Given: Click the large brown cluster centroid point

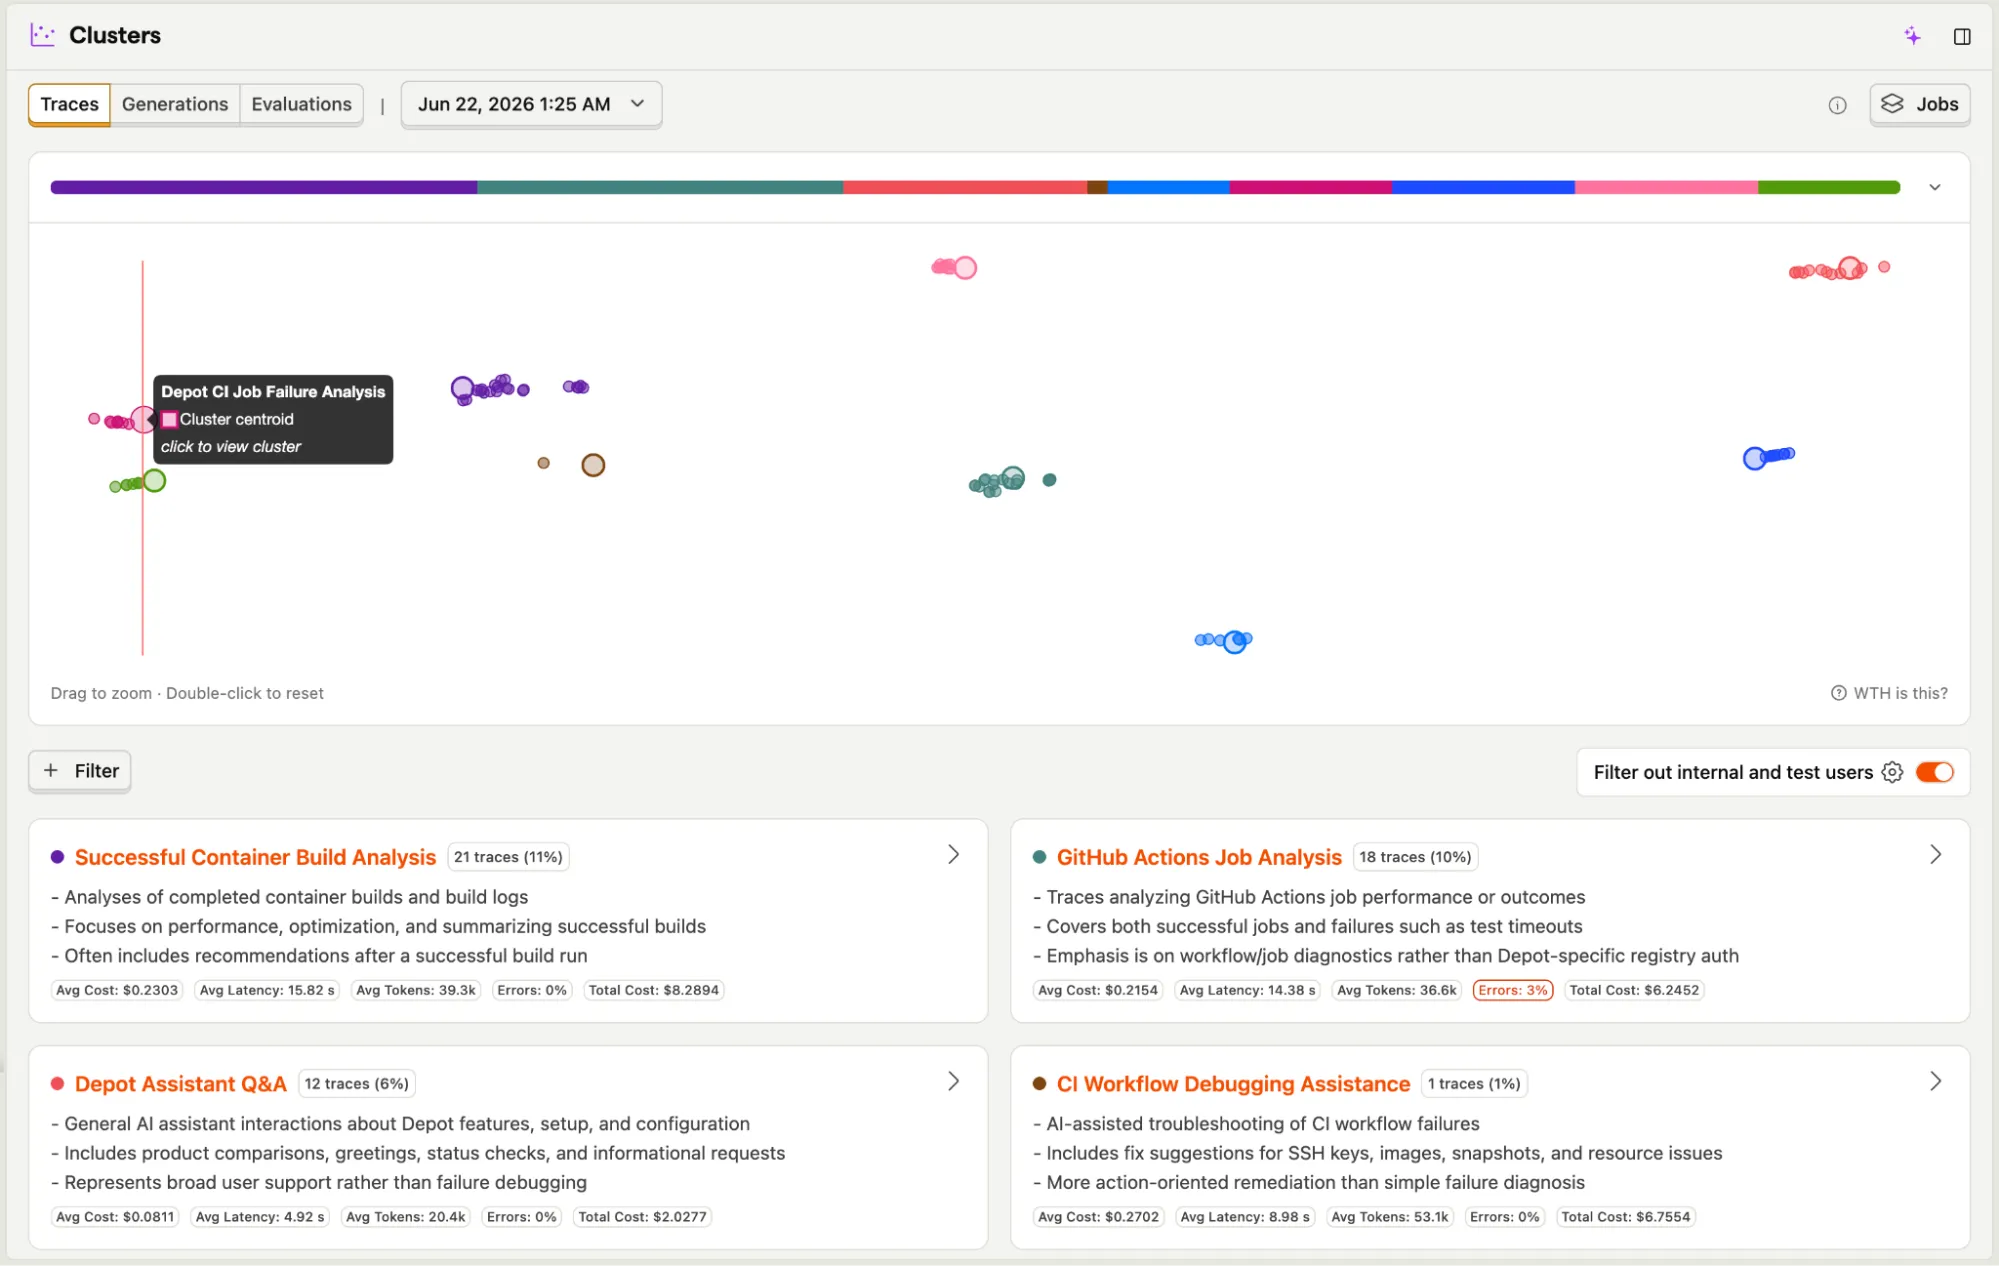Looking at the screenshot, I should (593, 465).
